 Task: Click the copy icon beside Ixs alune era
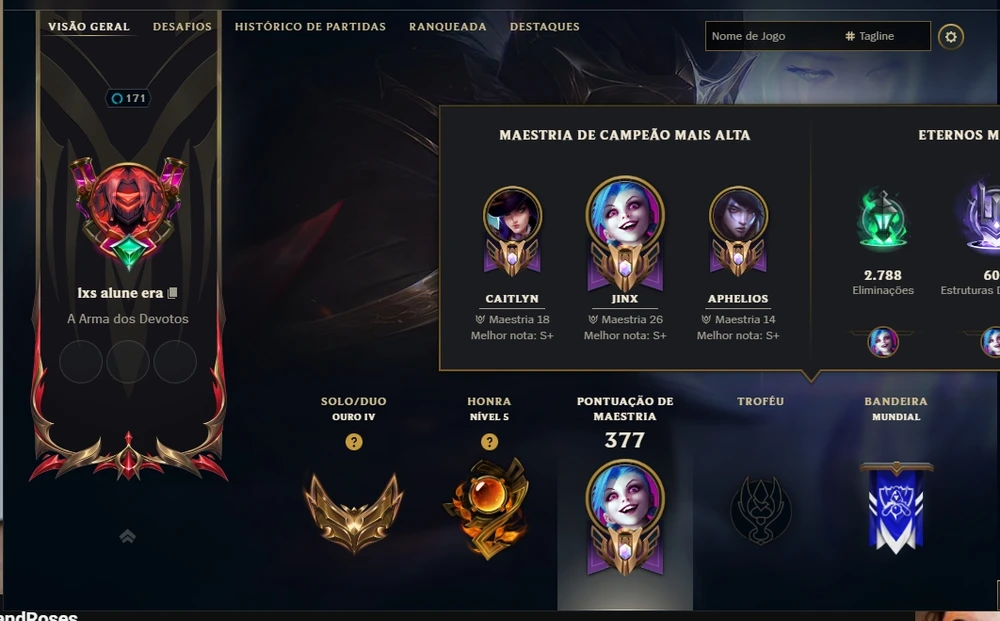pyautogui.click(x=172, y=293)
